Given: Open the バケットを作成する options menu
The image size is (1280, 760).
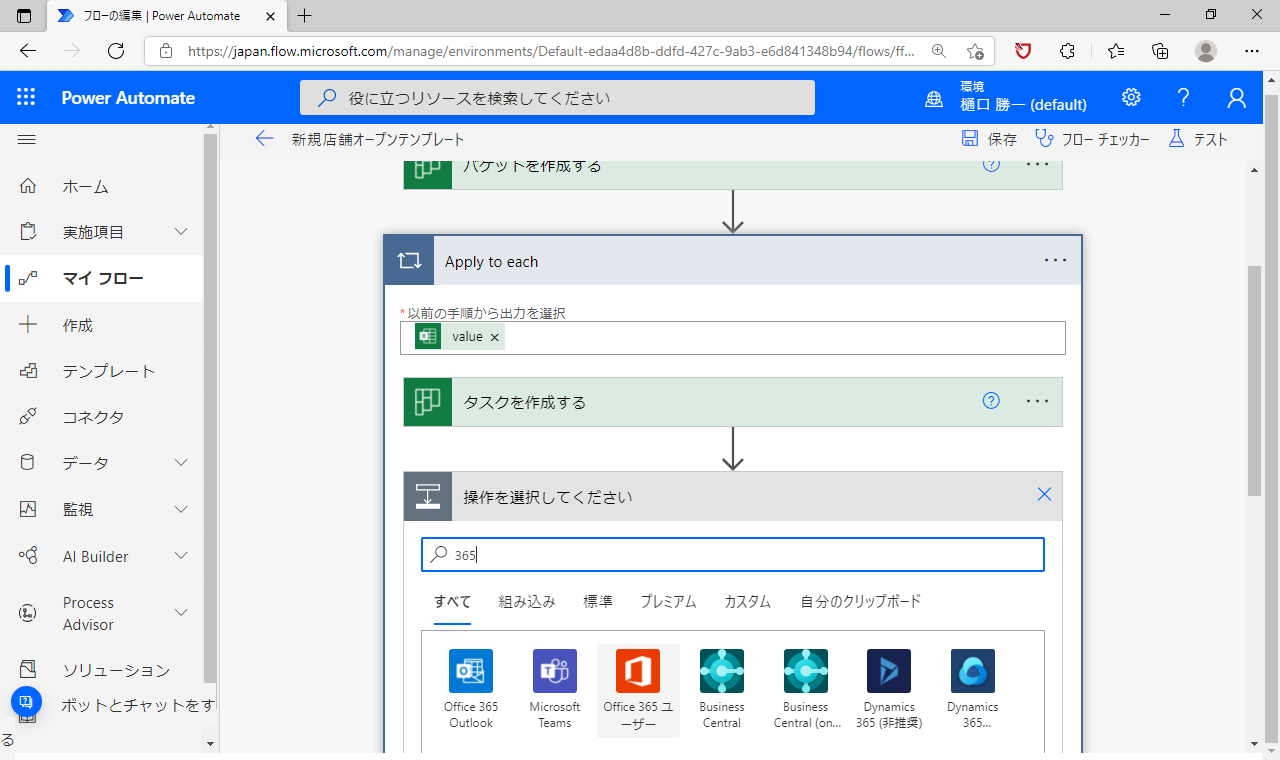Looking at the screenshot, I should point(1038,165).
